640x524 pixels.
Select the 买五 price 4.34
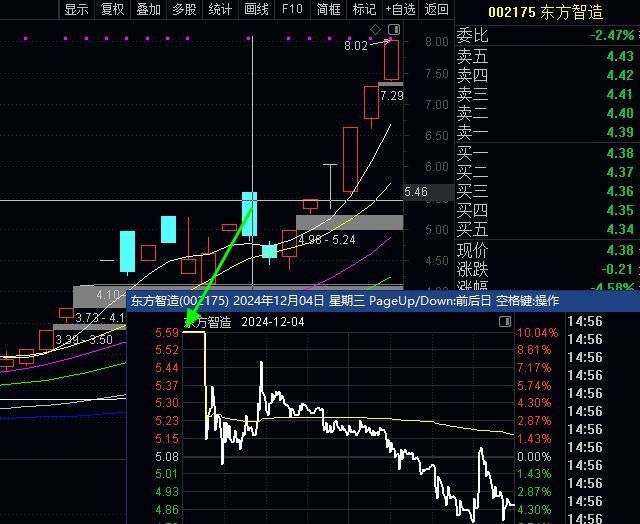620,229
